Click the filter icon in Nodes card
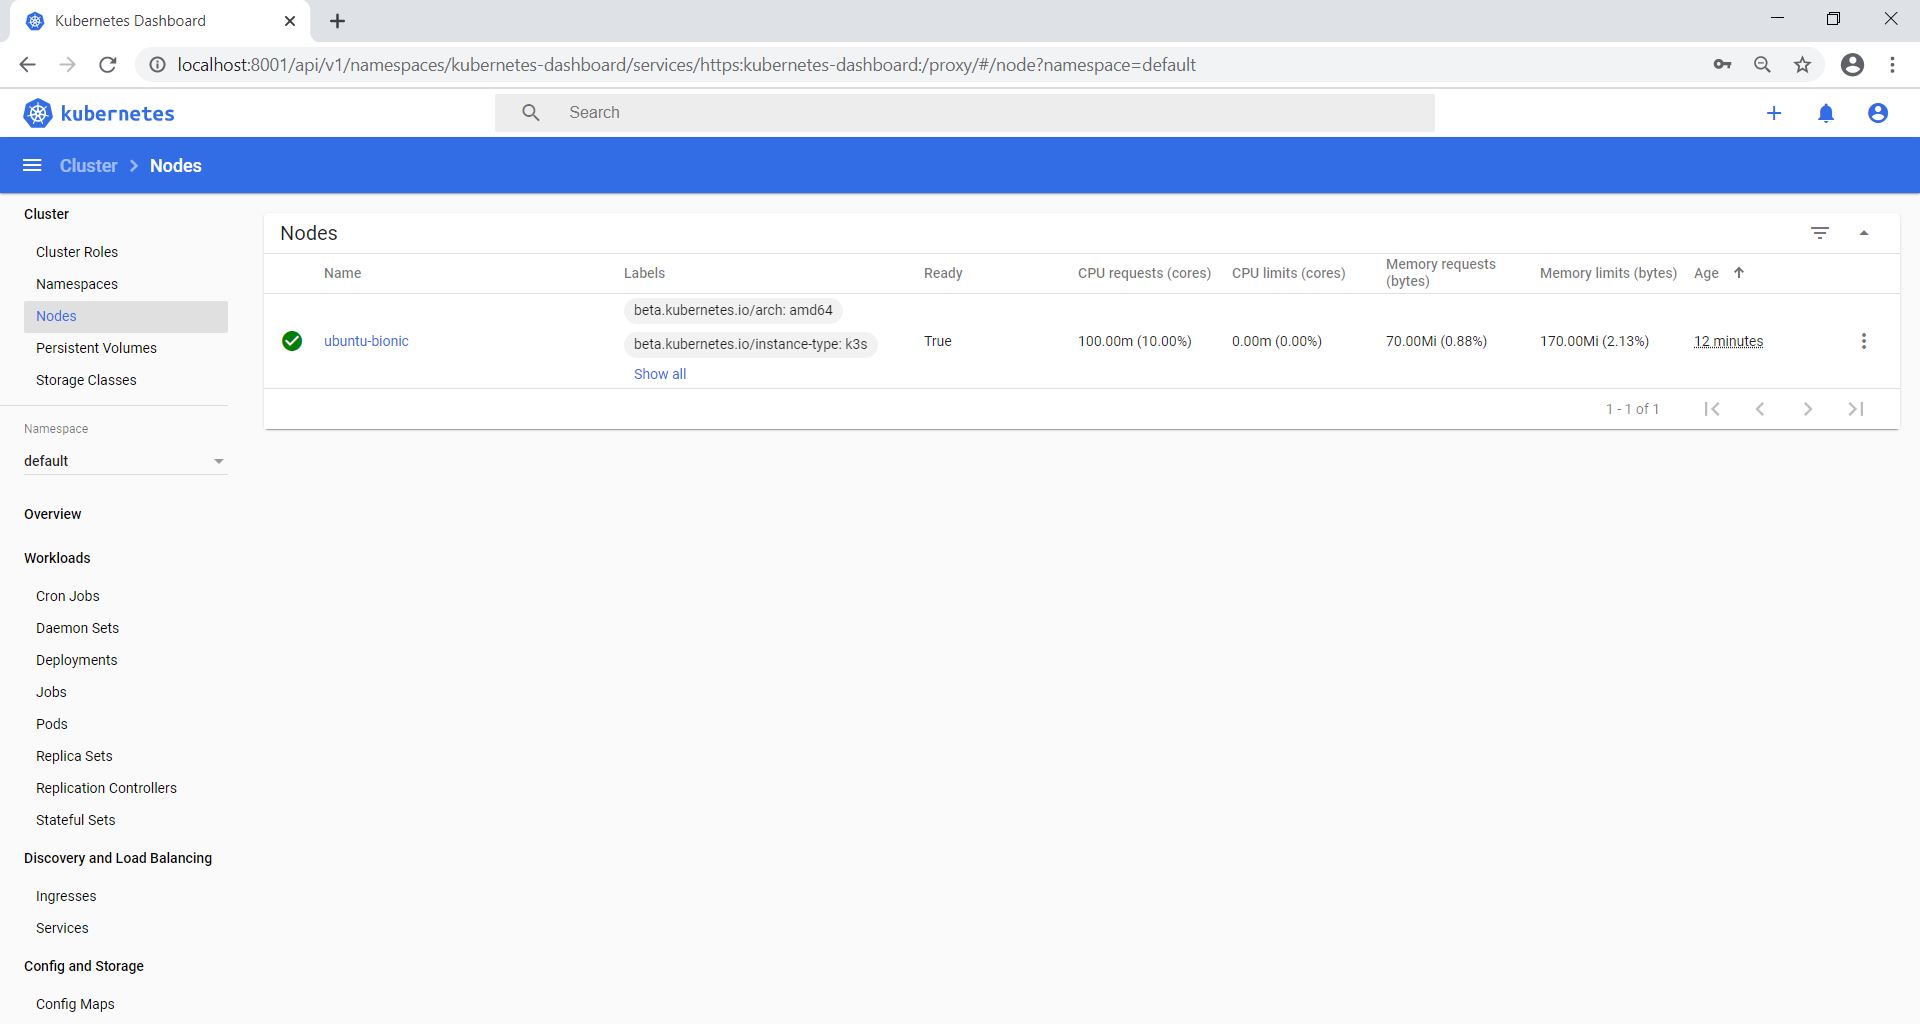The width and height of the screenshot is (1920, 1024). tap(1820, 233)
